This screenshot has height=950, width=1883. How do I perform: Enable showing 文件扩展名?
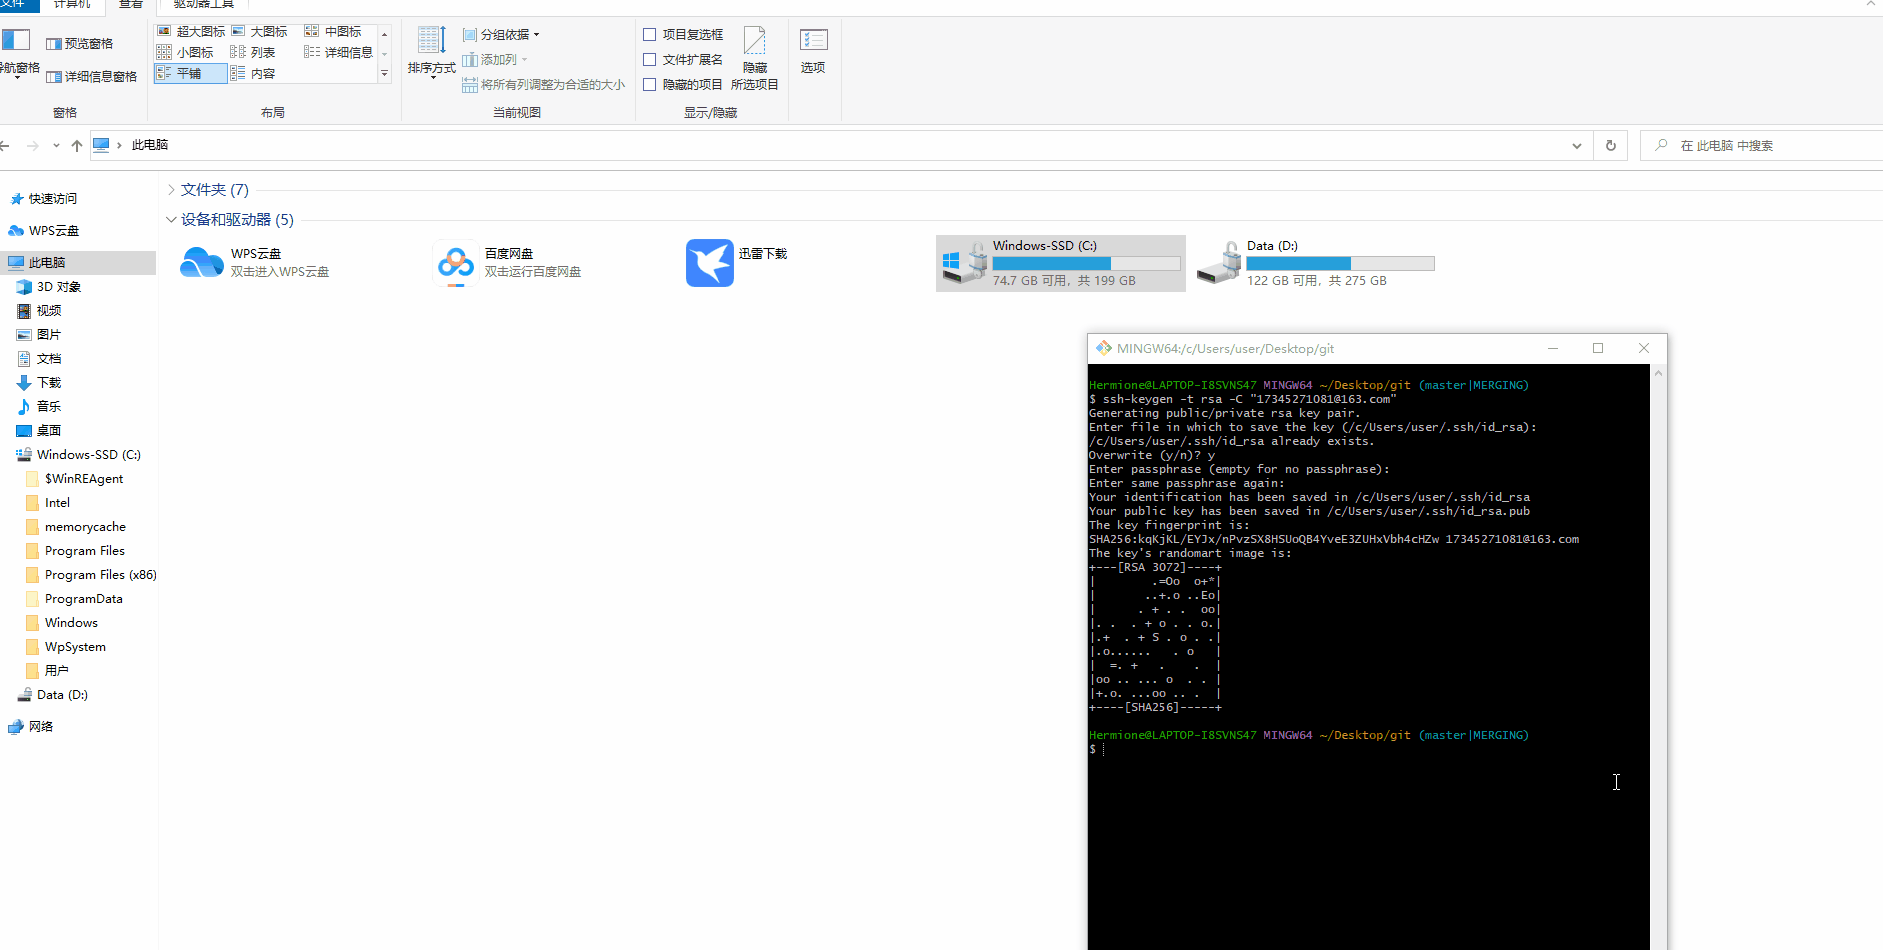649,58
